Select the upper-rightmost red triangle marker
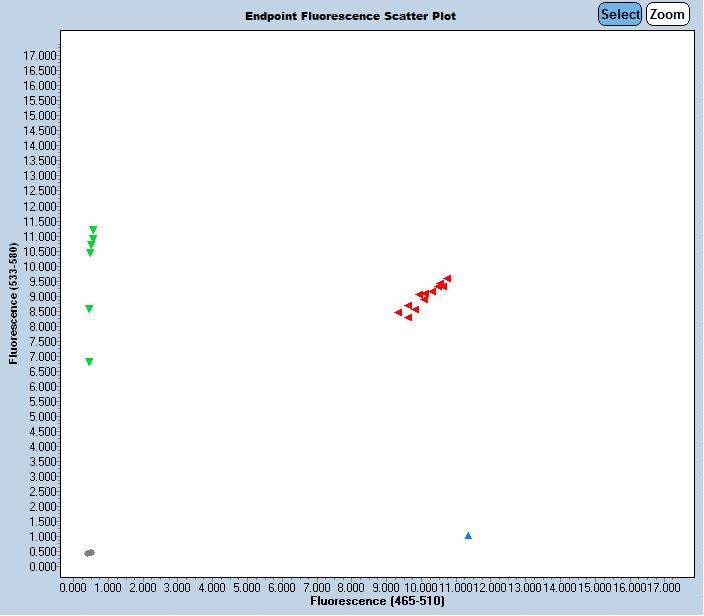The width and height of the screenshot is (704, 616). pyautogui.click(x=447, y=278)
